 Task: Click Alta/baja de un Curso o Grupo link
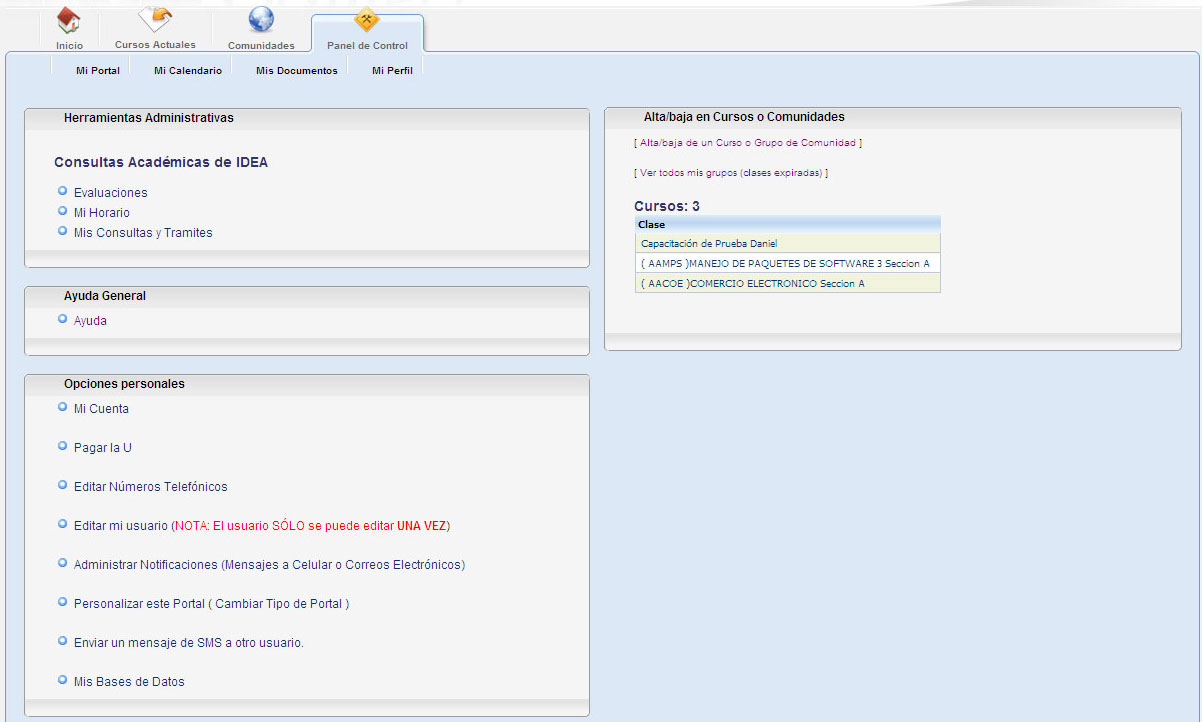(x=748, y=143)
